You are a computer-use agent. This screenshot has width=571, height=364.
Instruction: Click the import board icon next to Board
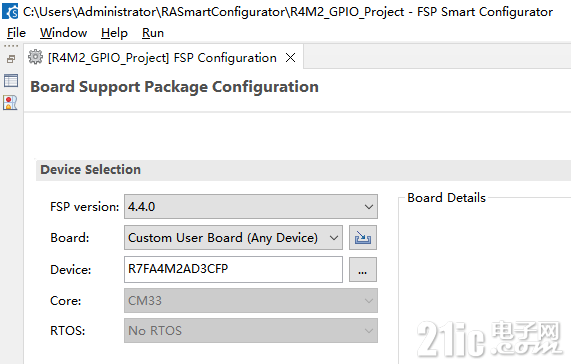click(x=363, y=238)
